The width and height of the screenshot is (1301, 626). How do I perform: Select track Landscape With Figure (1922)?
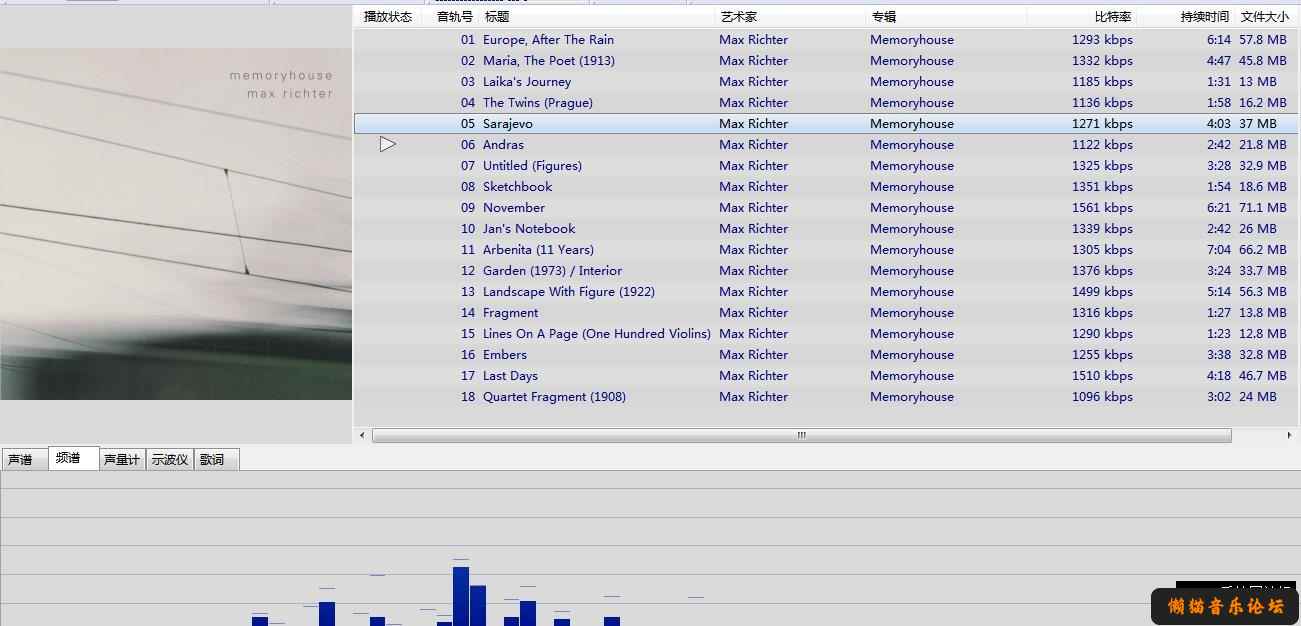coord(569,292)
